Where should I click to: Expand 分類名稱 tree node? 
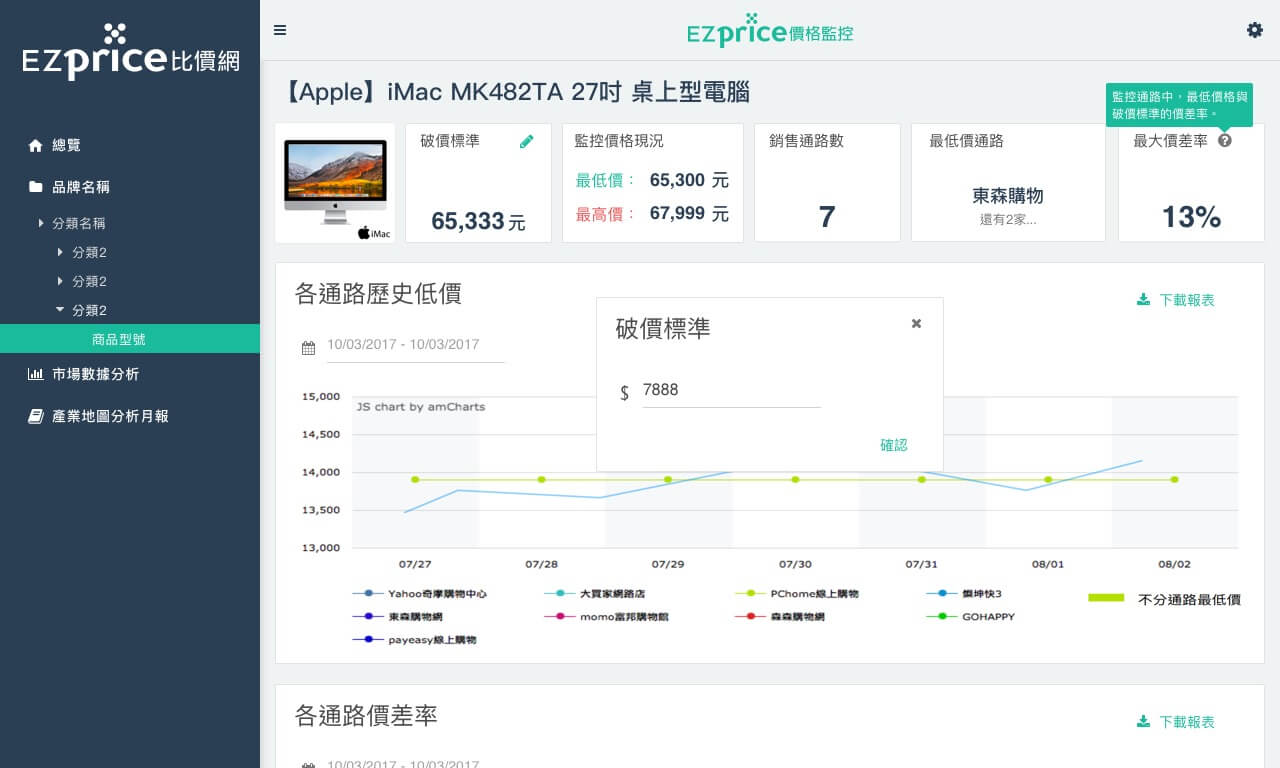[78, 223]
